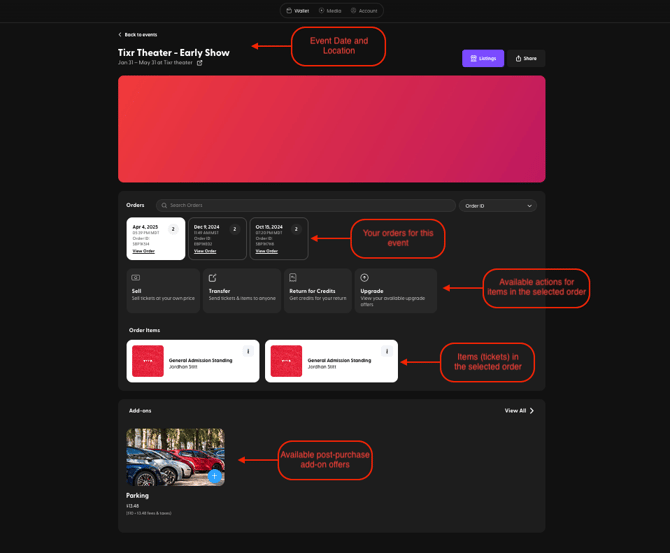Viewport: 670px width, 553px height.
Task: Open the purple Listings button
Action: pyautogui.click(x=483, y=58)
